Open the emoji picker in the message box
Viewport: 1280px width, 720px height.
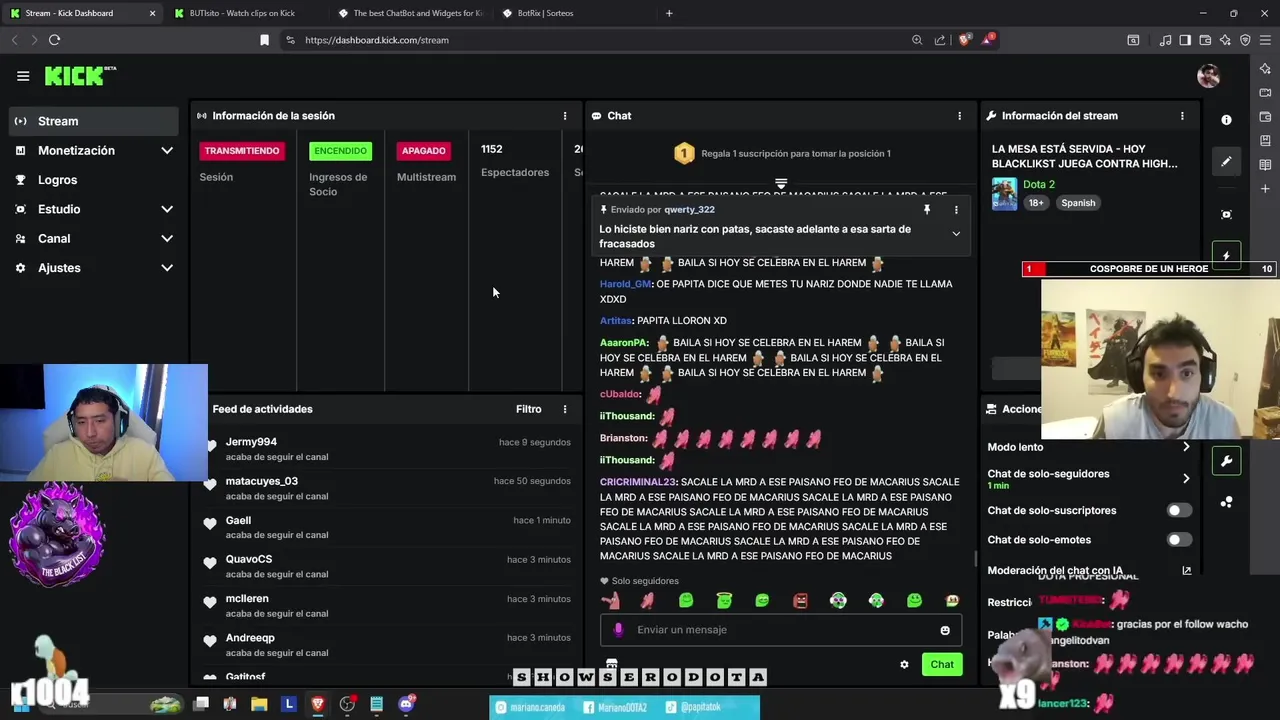coord(945,630)
